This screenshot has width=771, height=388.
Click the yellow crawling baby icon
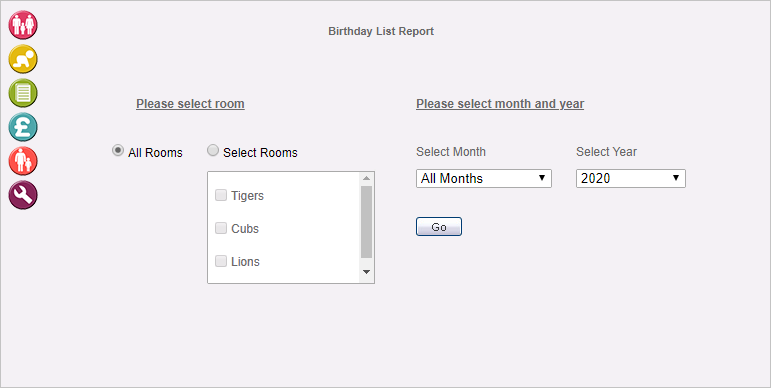tap(23, 59)
